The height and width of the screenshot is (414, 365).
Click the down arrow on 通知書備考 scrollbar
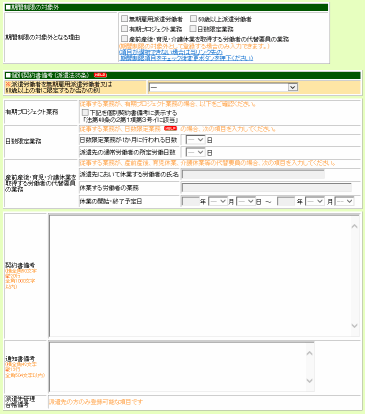click(309, 381)
